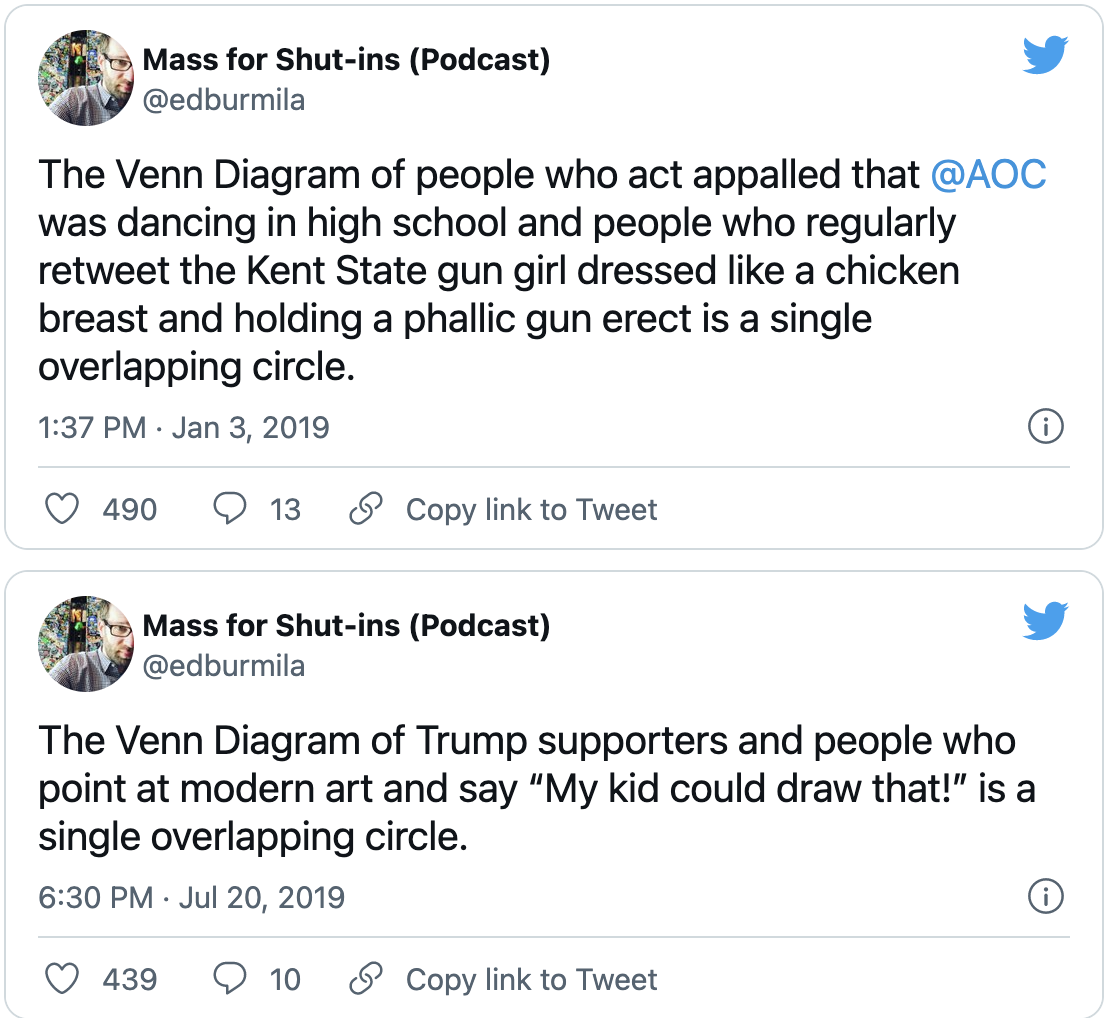This screenshot has height=1018, width=1104.
Task: Open replies on the Jan 3, 2019 tweet
Action: 230,508
